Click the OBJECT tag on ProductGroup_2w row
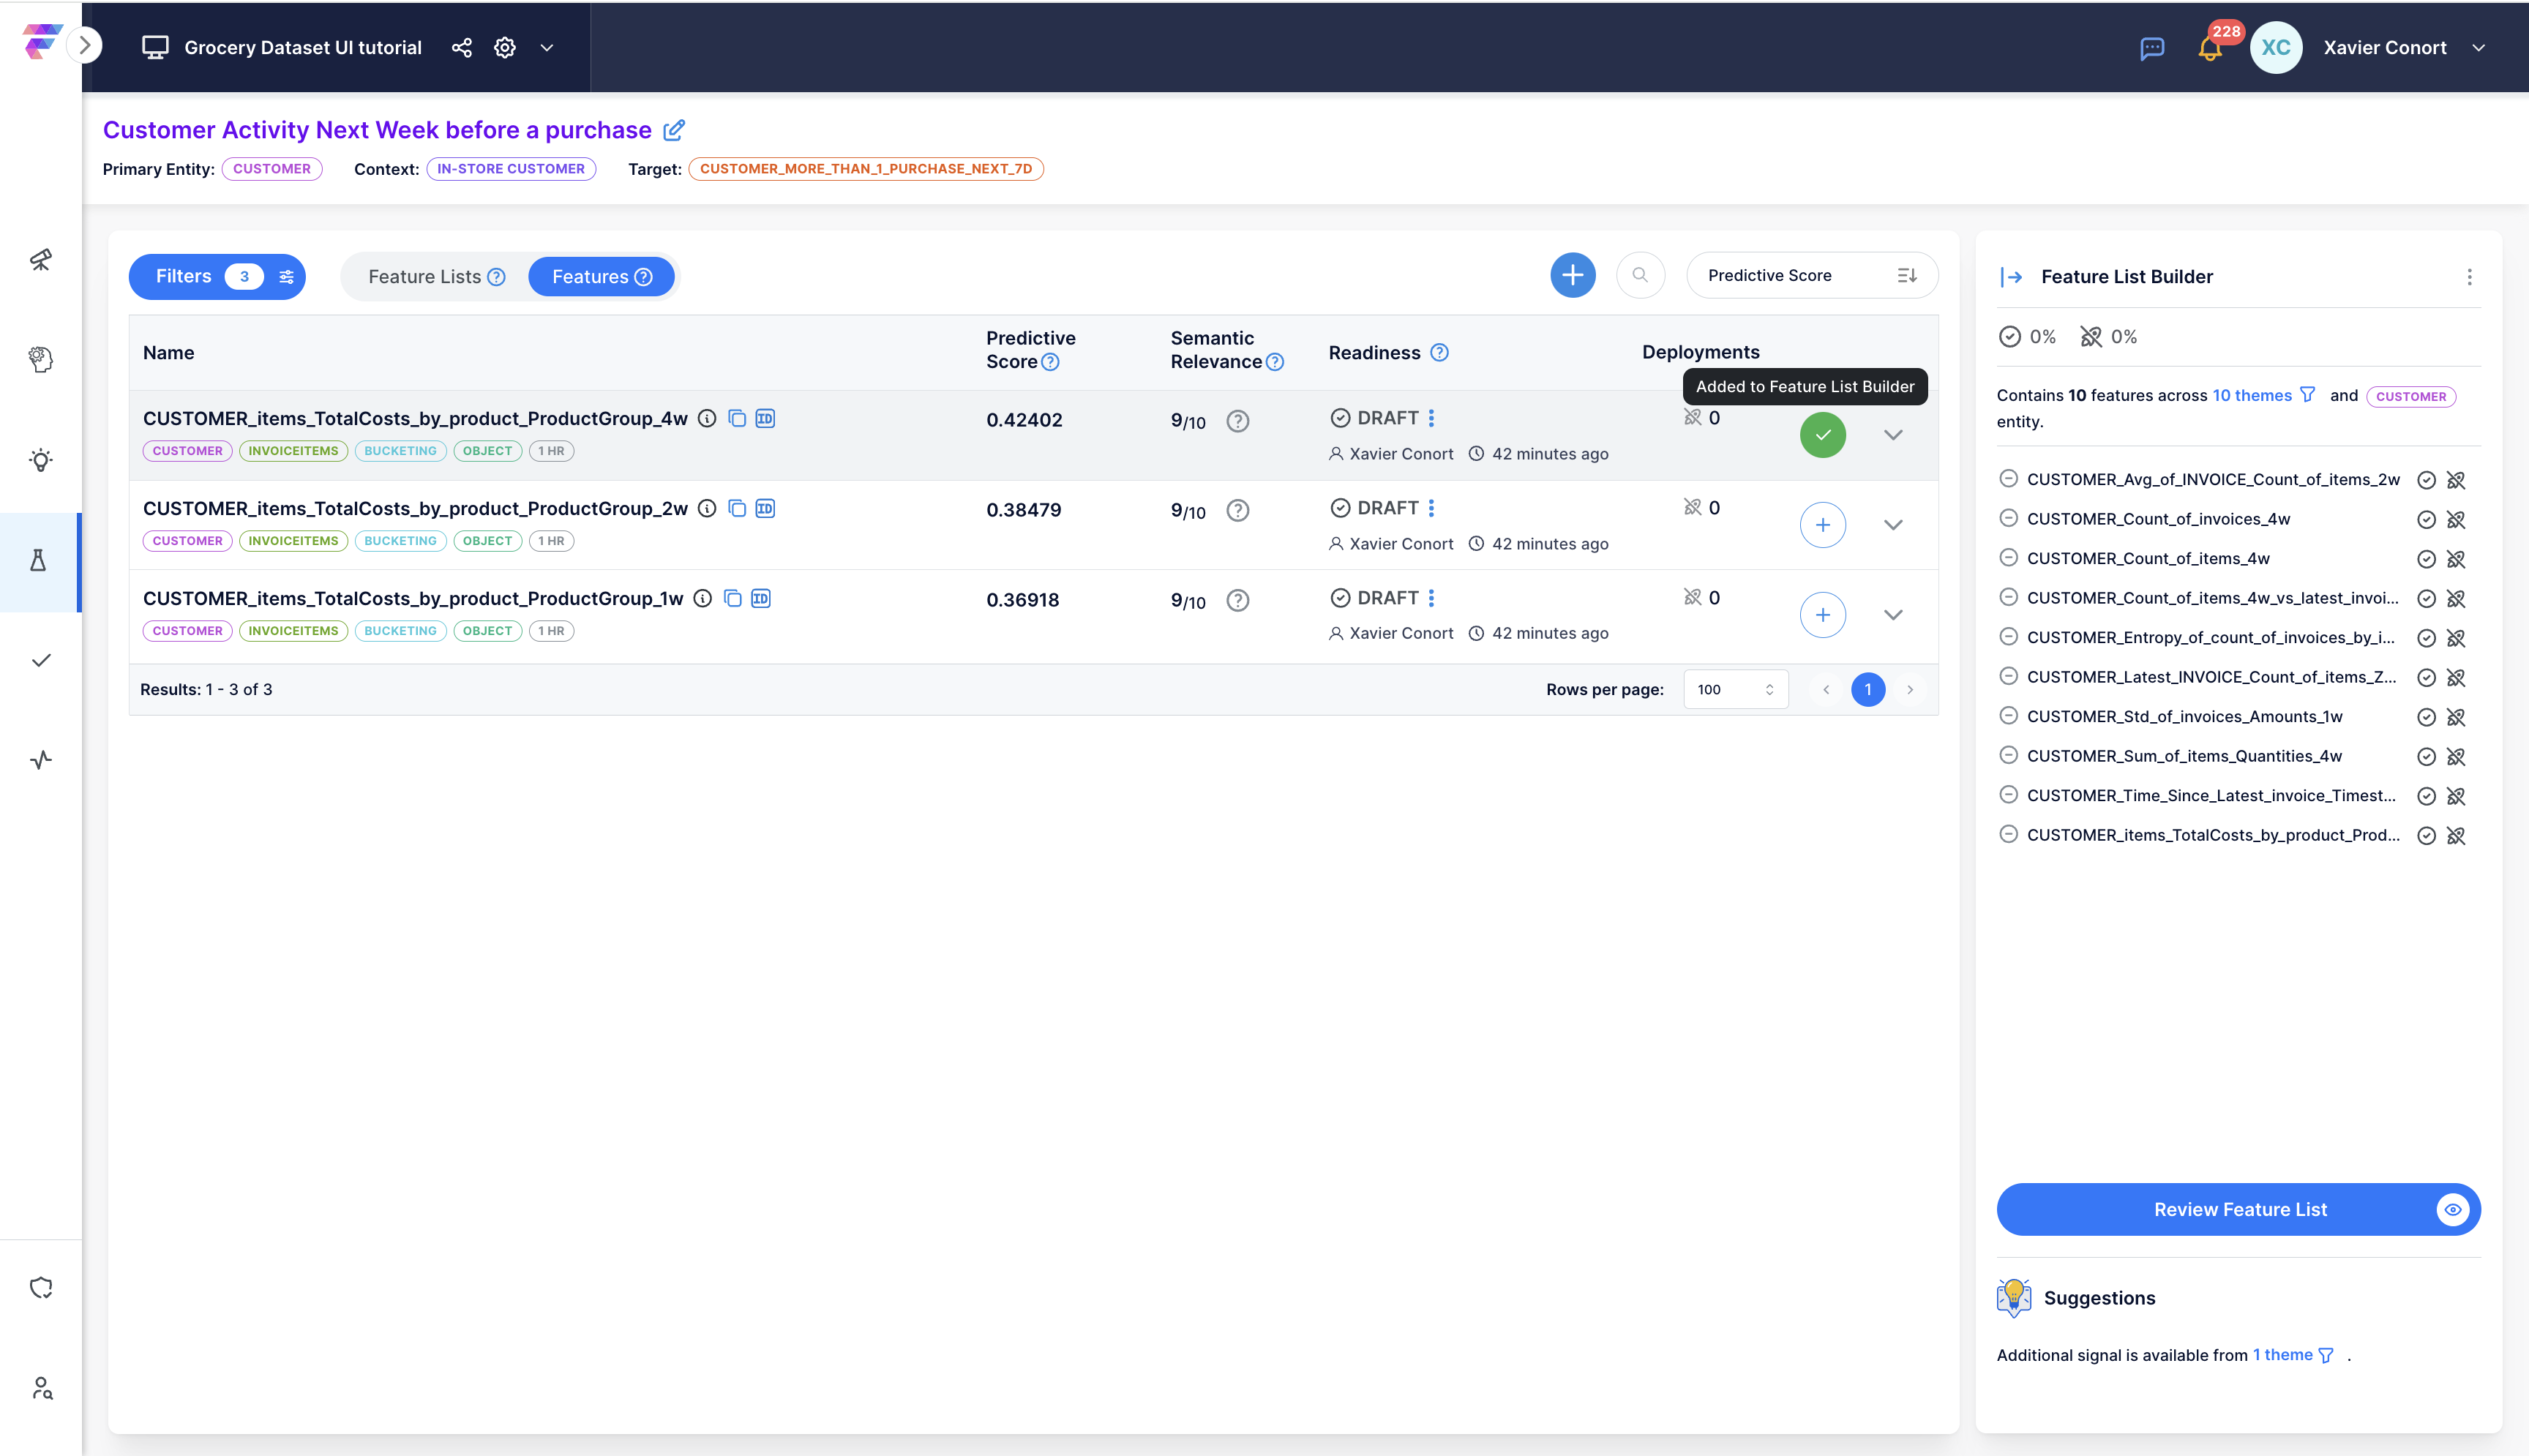Viewport: 2529px width, 1456px height. (487, 541)
